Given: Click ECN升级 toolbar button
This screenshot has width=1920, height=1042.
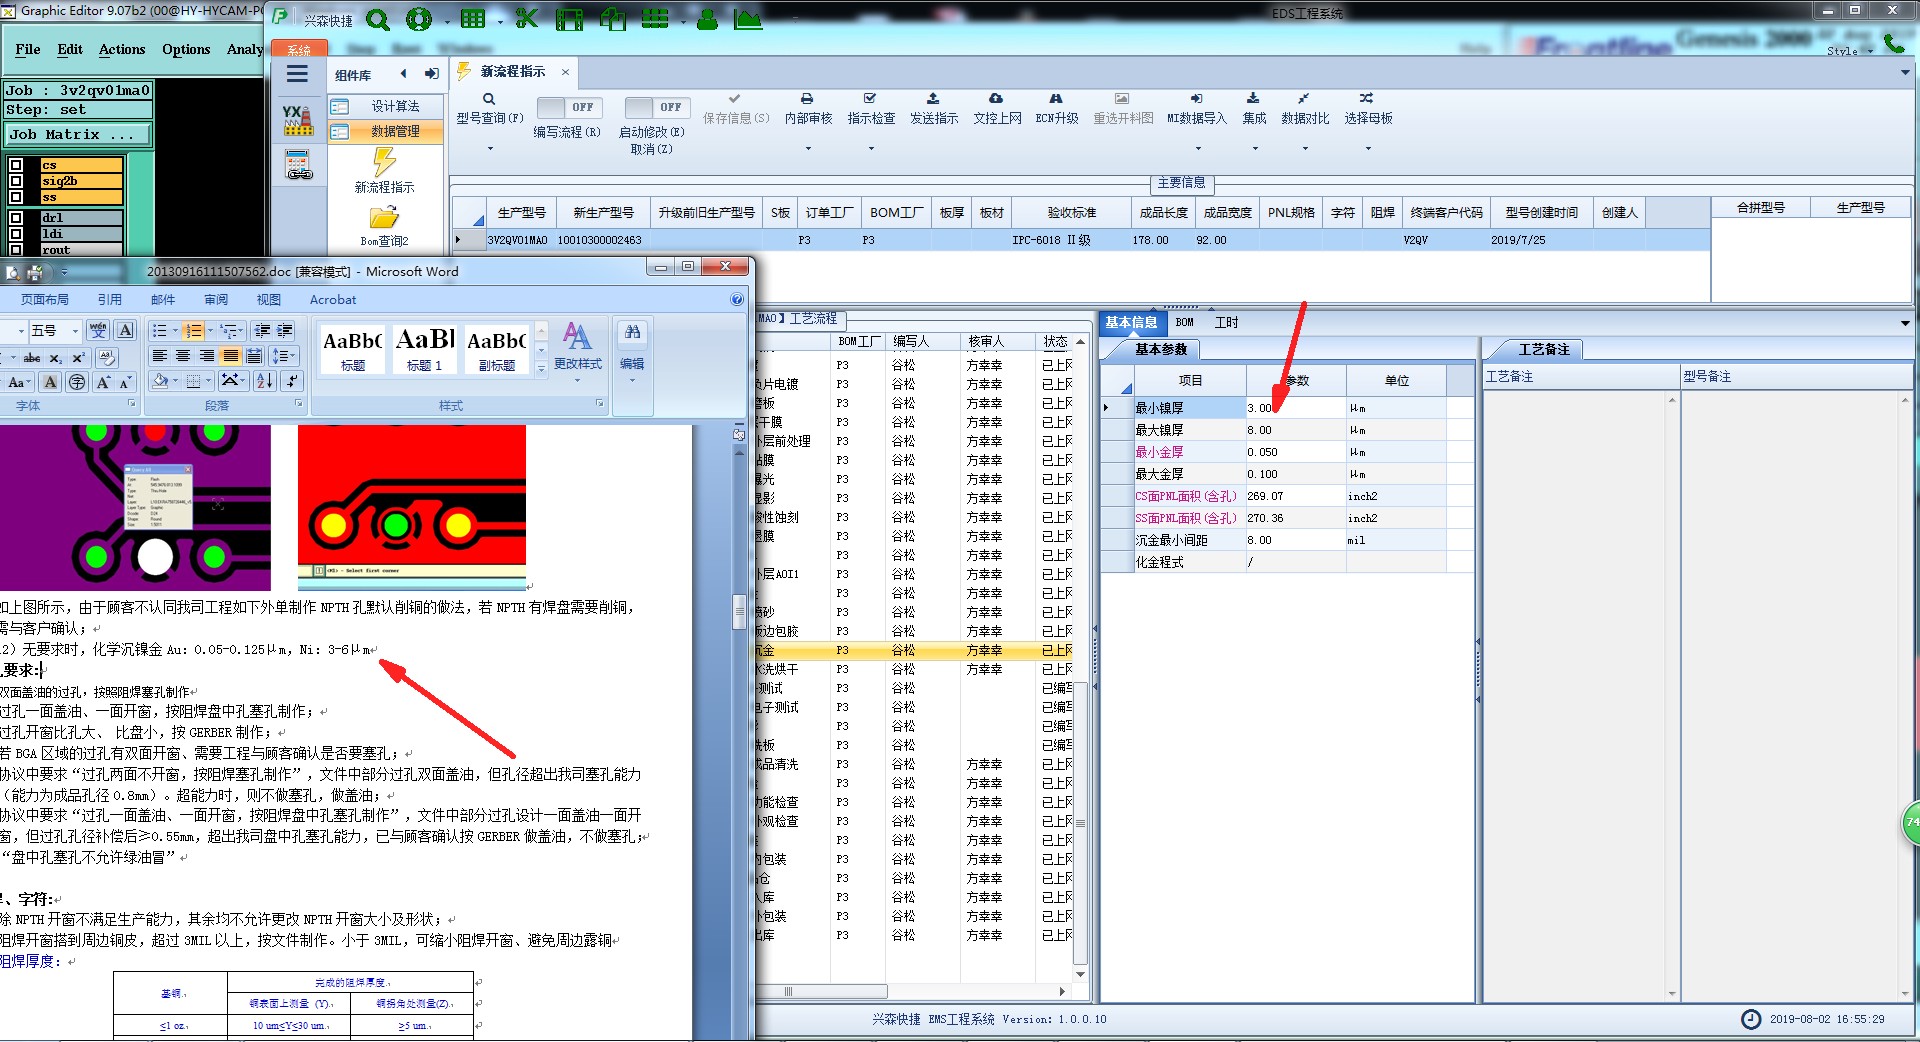Looking at the screenshot, I should (x=1056, y=109).
